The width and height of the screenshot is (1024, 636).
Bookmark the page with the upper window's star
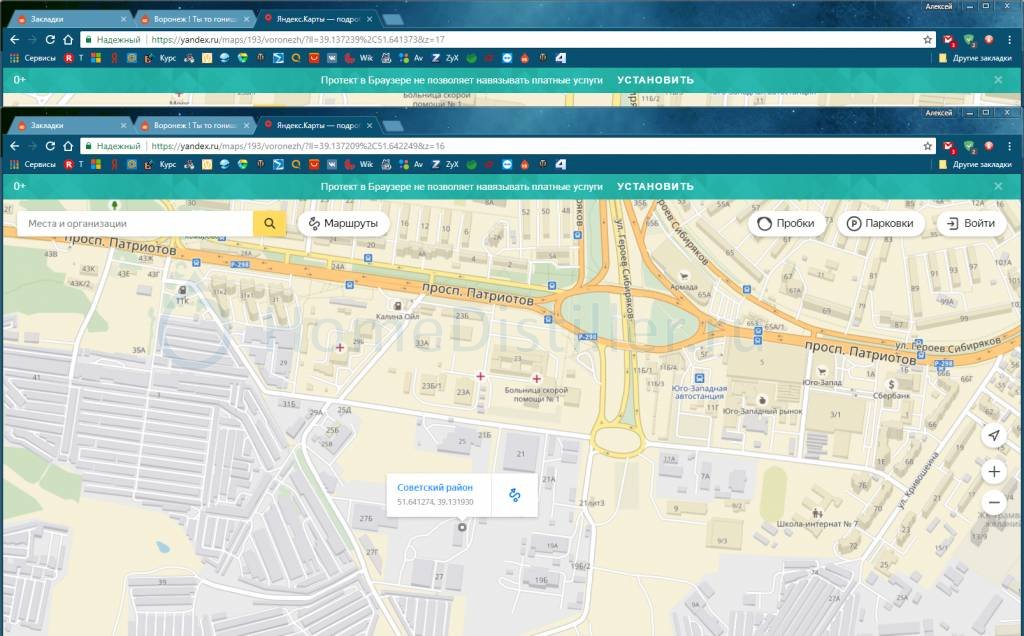click(x=927, y=40)
